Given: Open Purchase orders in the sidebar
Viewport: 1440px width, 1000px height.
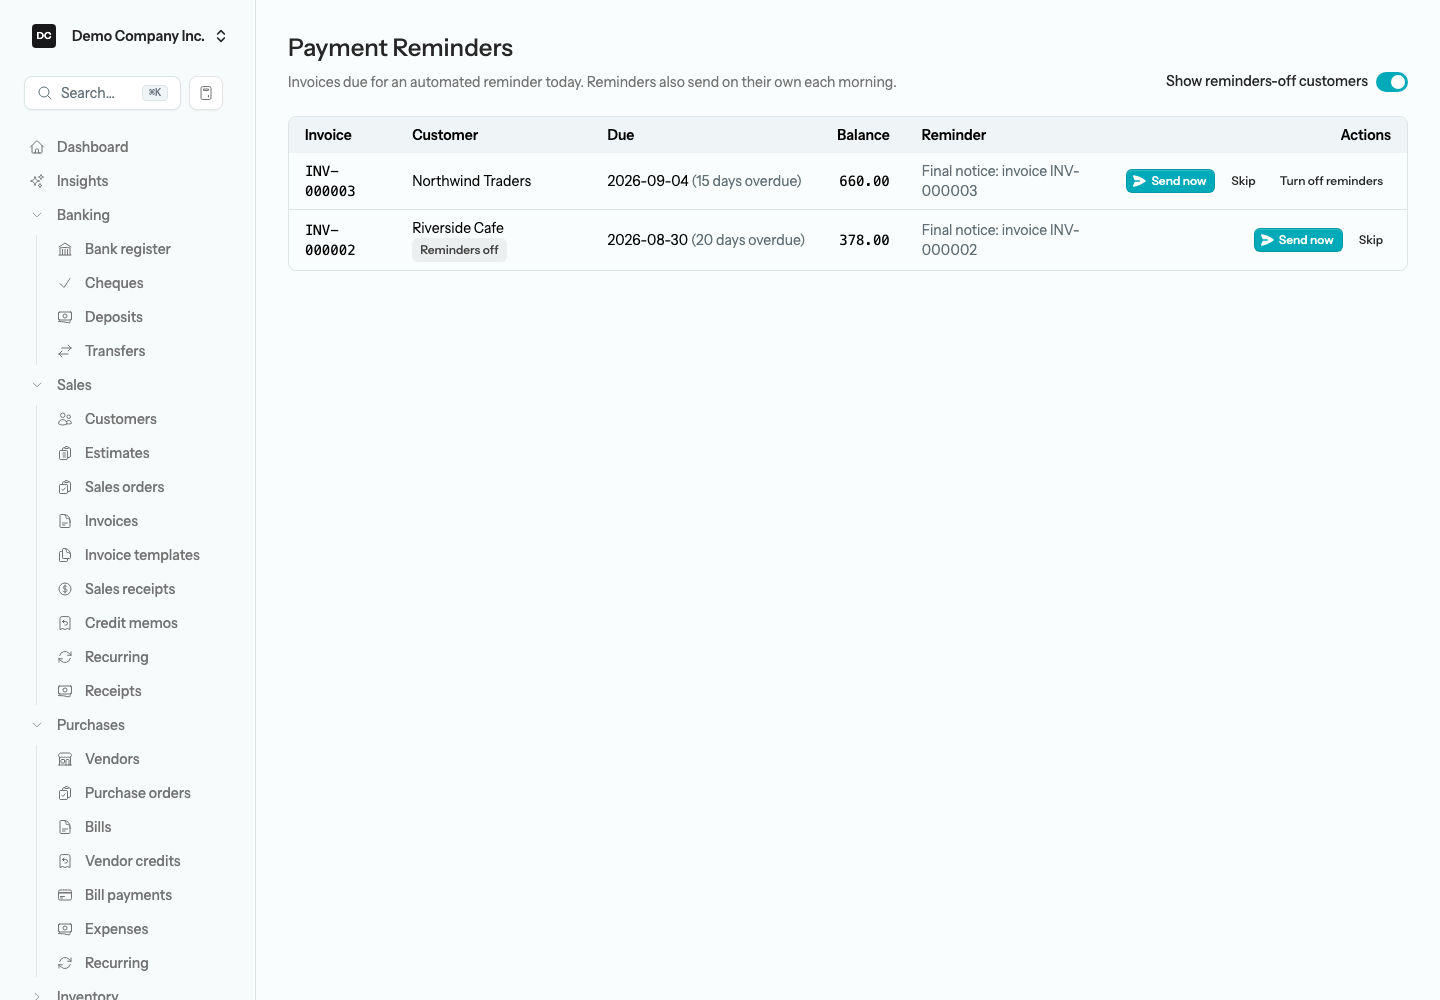Looking at the screenshot, I should click(138, 793).
